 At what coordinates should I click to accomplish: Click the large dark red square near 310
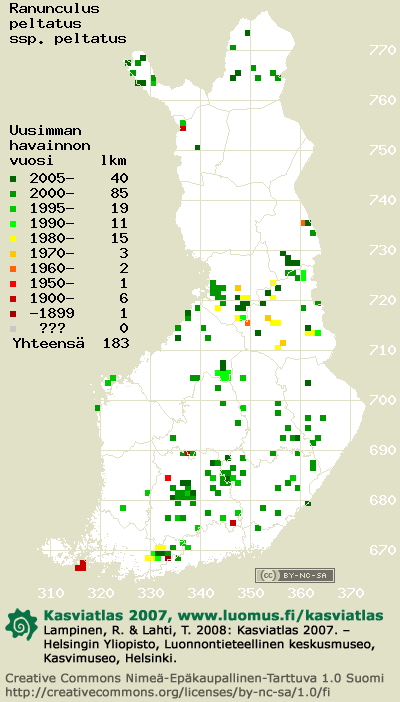point(81,566)
